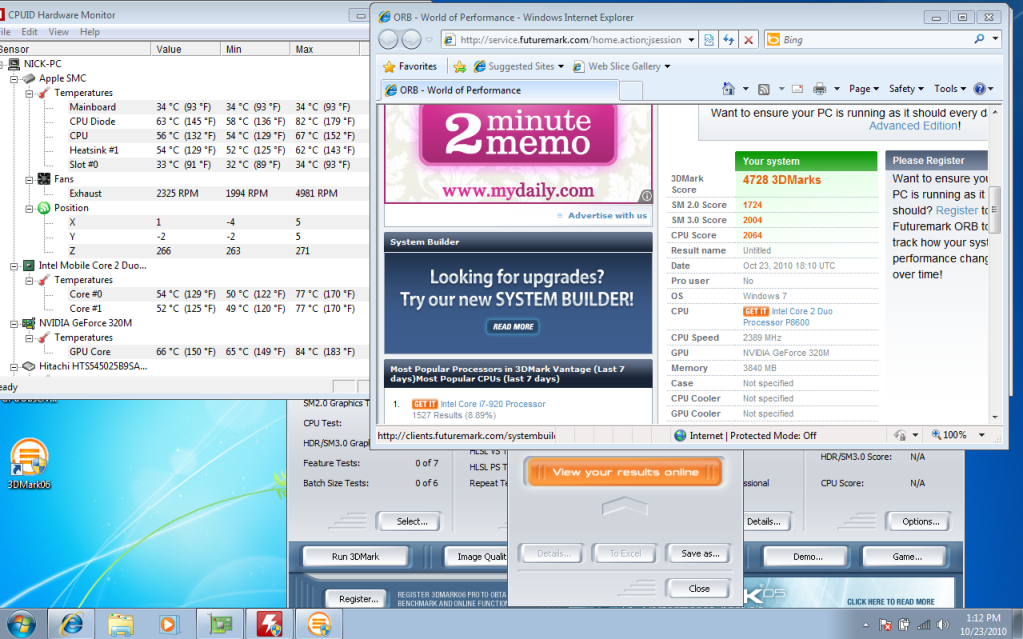The width and height of the screenshot is (1023, 639).
Task: Open the Intel Core i7-920 Processor link
Action: tap(493, 404)
